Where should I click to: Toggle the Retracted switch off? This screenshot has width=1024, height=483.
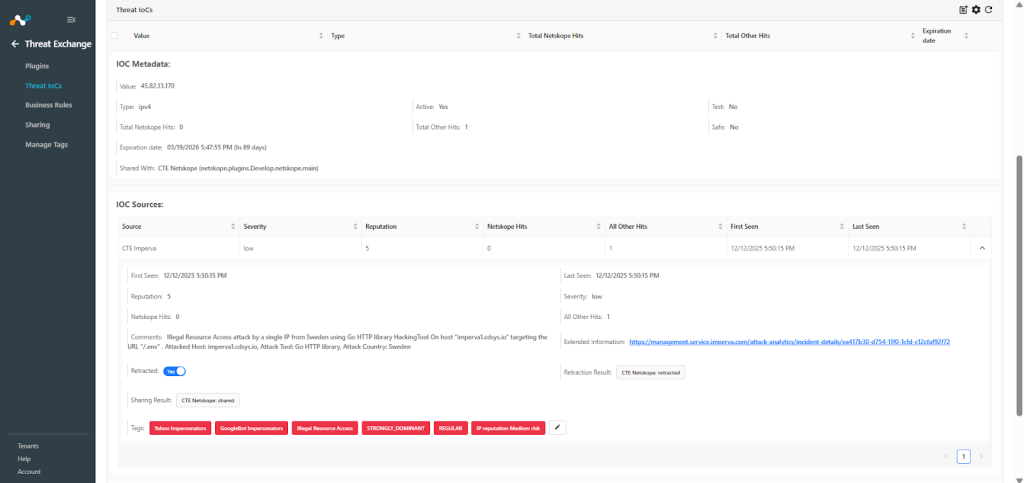pyautogui.click(x=174, y=371)
